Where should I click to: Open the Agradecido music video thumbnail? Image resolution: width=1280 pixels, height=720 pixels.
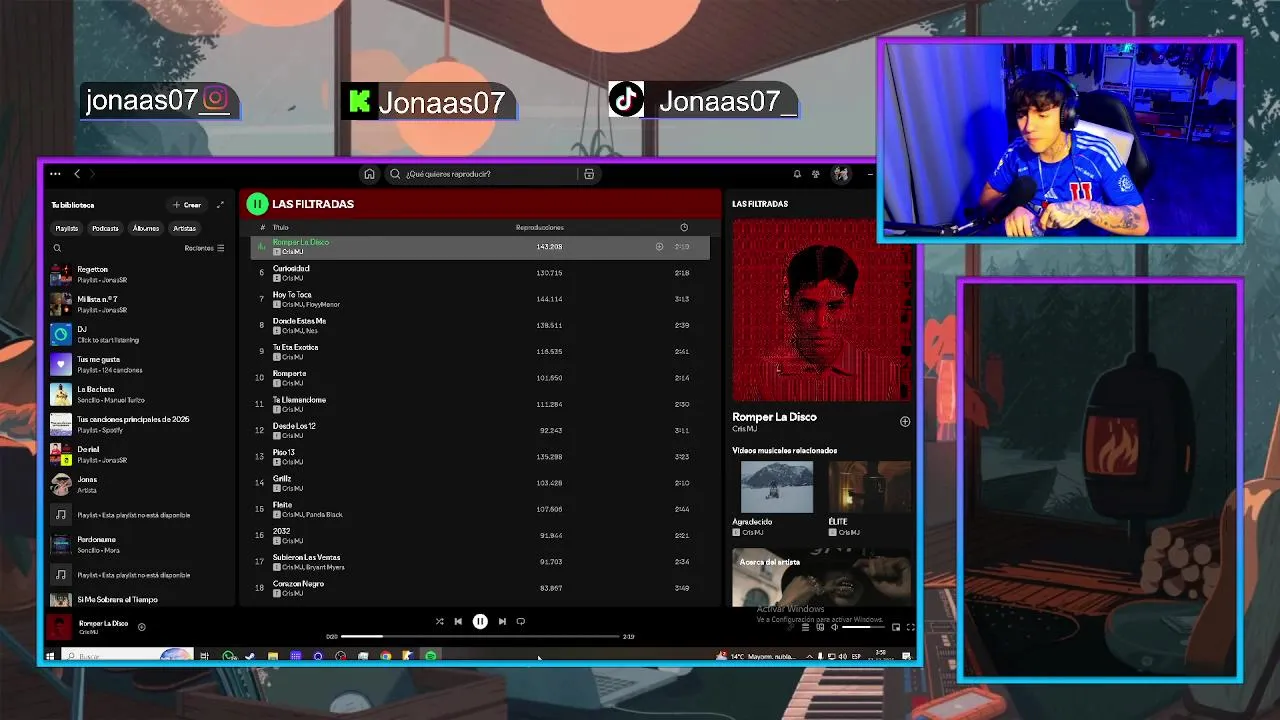(x=776, y=487)
